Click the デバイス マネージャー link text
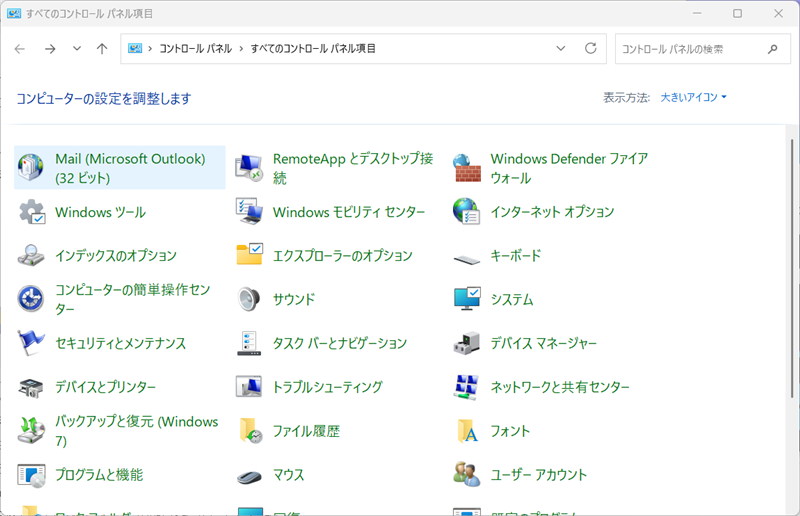Image resolution: width=800 pixels, height=516 pixels. pyautogui.click(x=543, y=343)
